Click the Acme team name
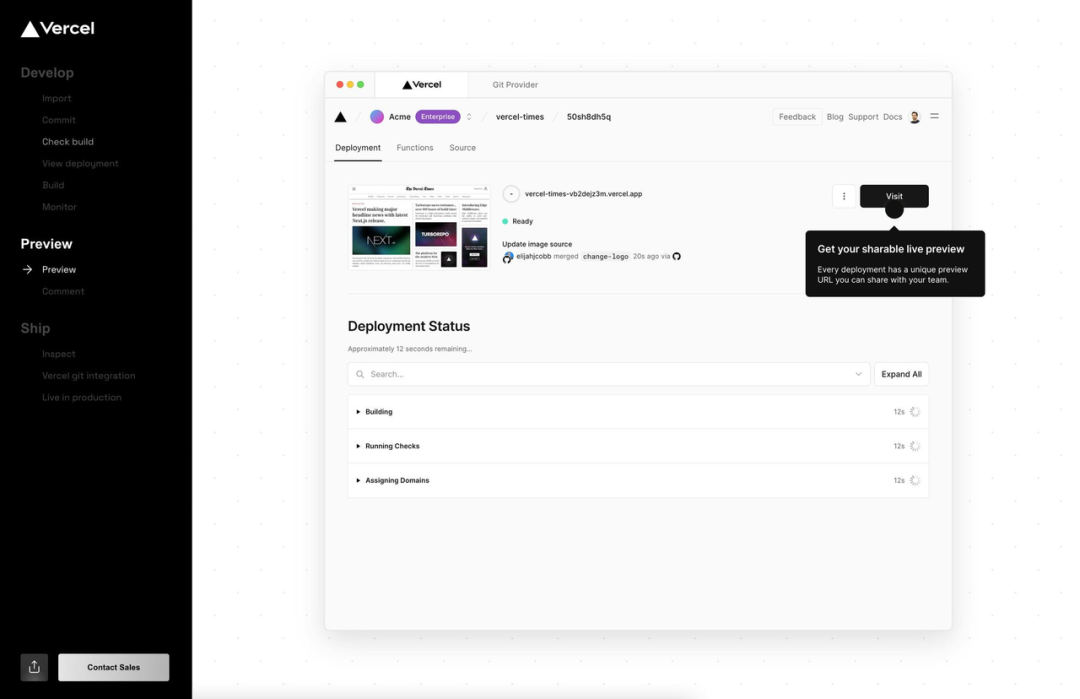Image resolution: width=1080 pixels, height=699 pixels. (399, 117)
